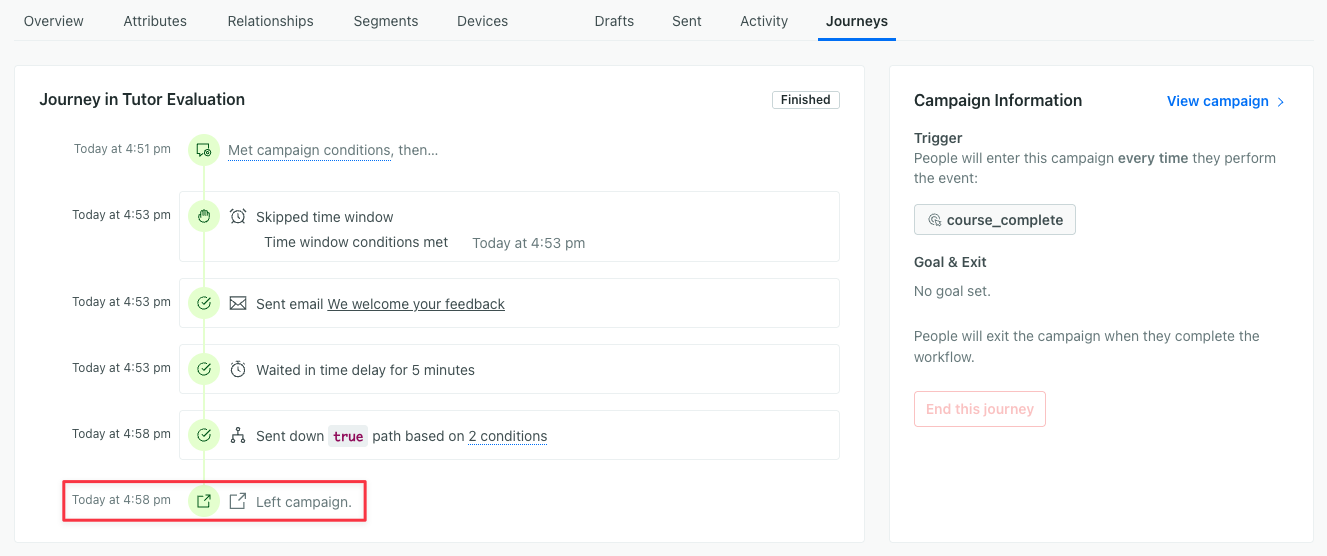Switch to the Attributes tab
Image resolution: width=1327 pixels, height=556 pixels.
[155, 21]
